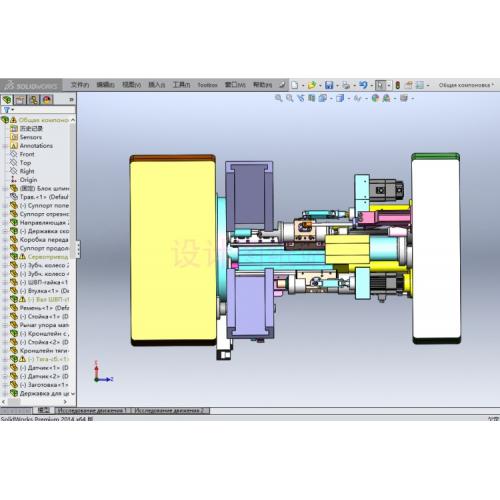Open the FeatureManager design tree tab
Viewport: 500px width, 500px height.
(7, 100)
